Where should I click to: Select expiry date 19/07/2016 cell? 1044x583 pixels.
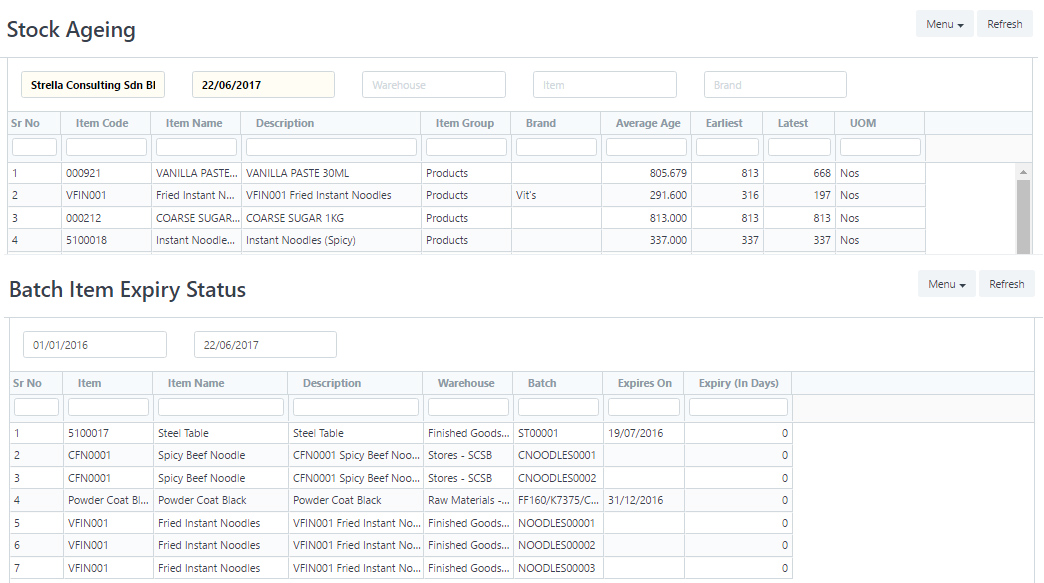point(644,433)
